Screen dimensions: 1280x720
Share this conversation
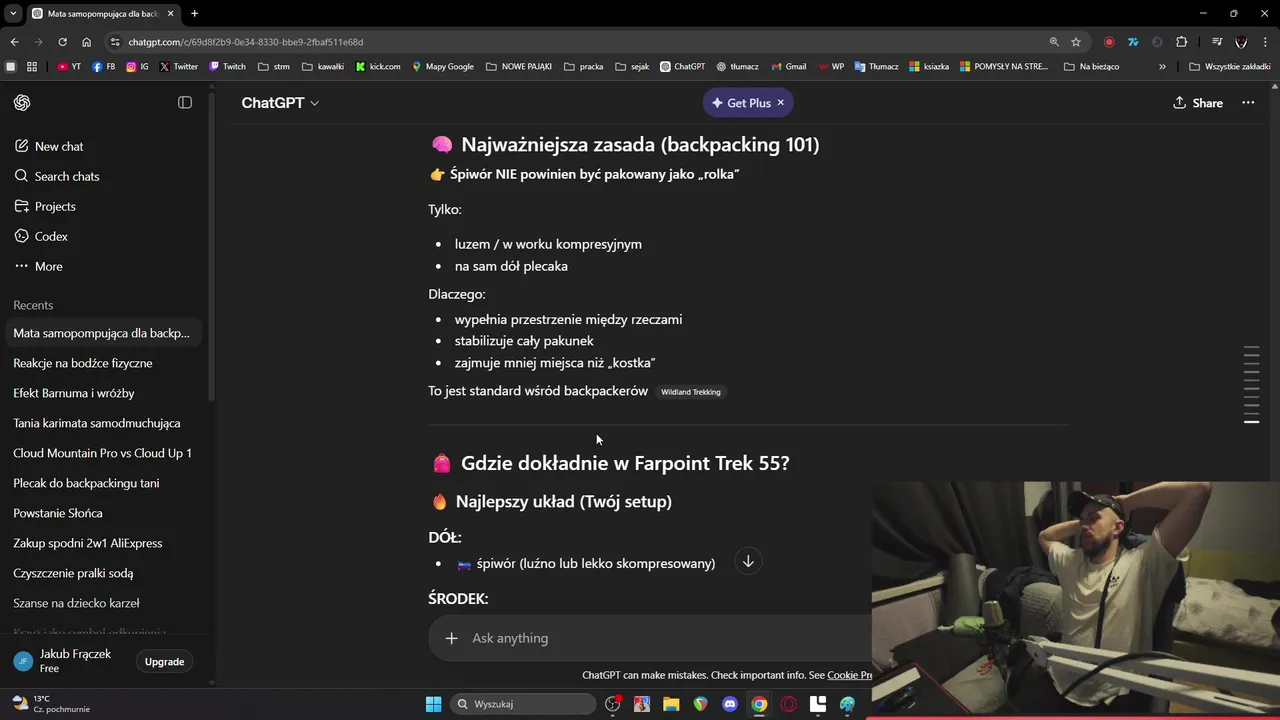pos(1198,103)
